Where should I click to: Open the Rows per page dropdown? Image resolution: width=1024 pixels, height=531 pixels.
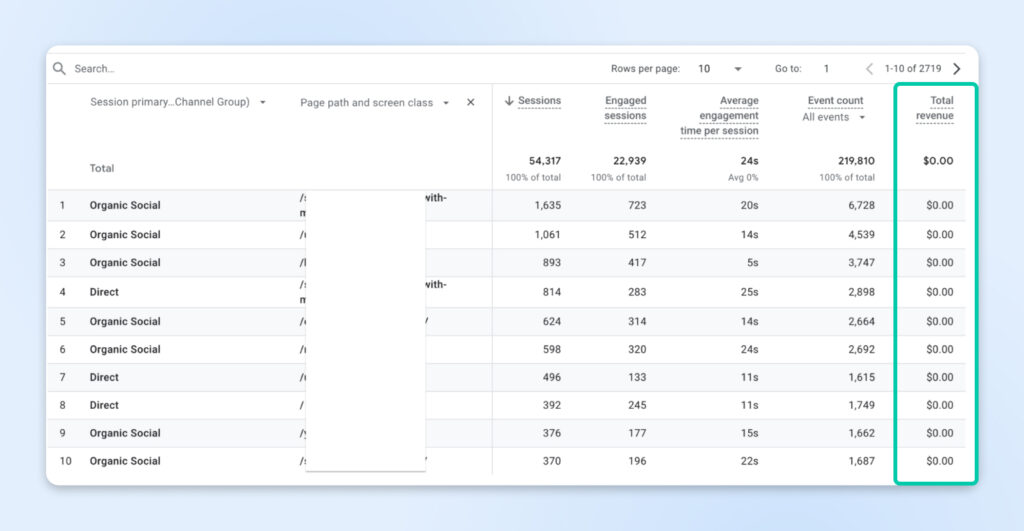pyautogui.click(x=721, y=69)
